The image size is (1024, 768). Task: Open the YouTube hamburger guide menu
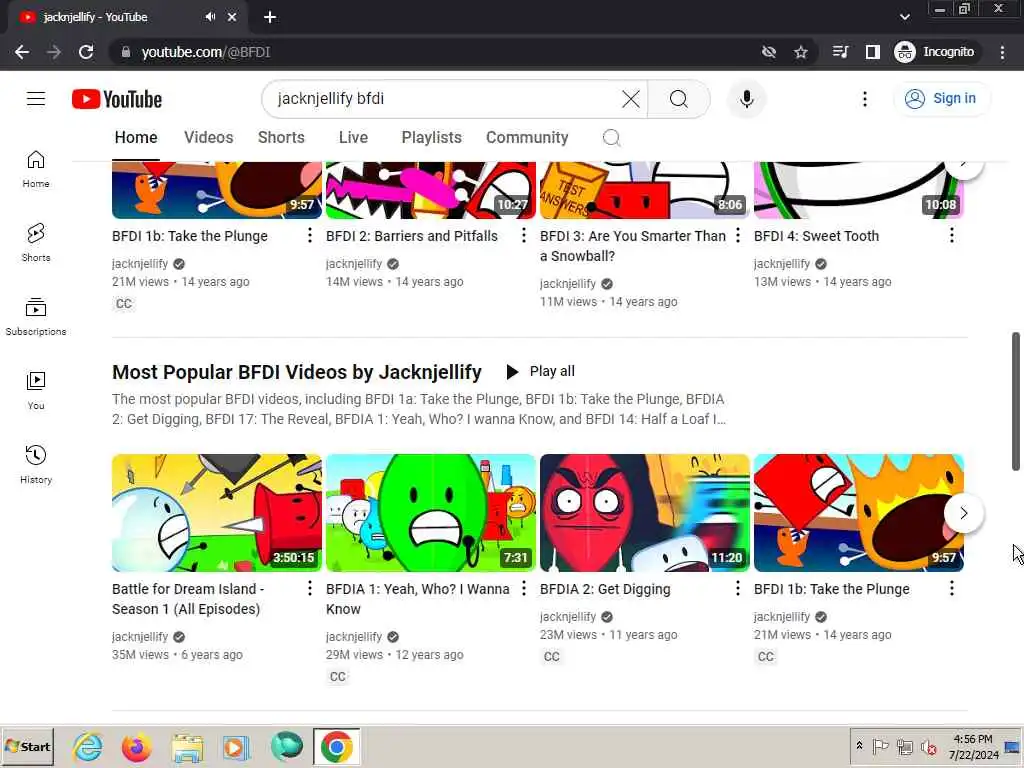(36, 99)
